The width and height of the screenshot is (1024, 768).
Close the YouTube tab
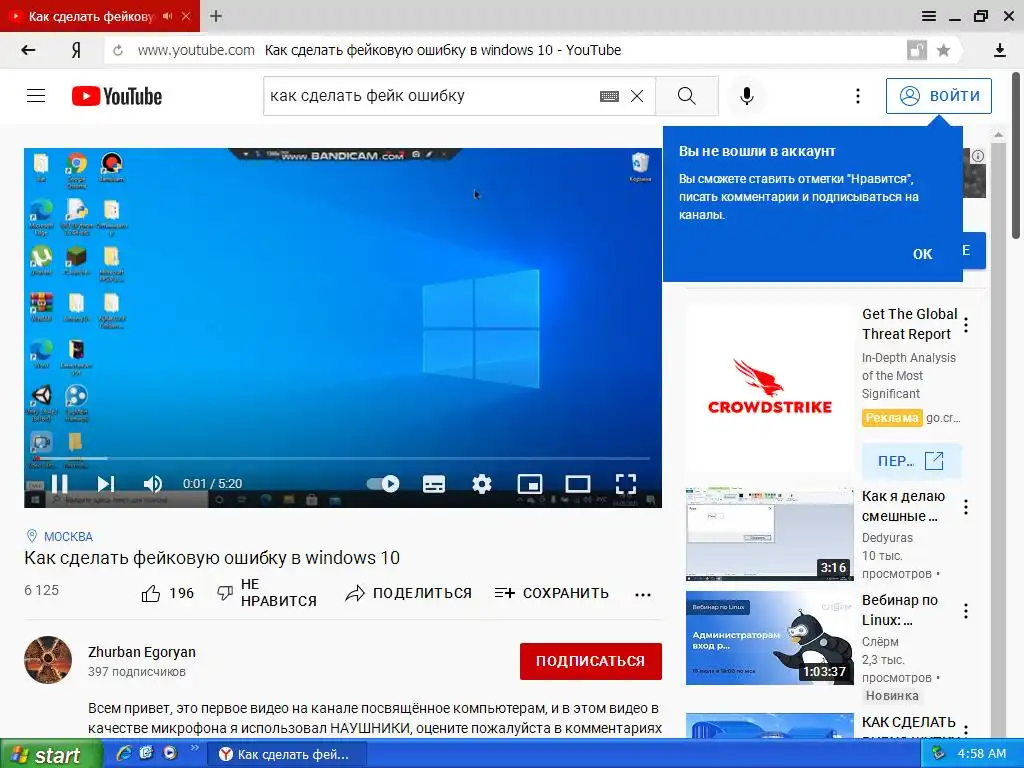[186, 16]
